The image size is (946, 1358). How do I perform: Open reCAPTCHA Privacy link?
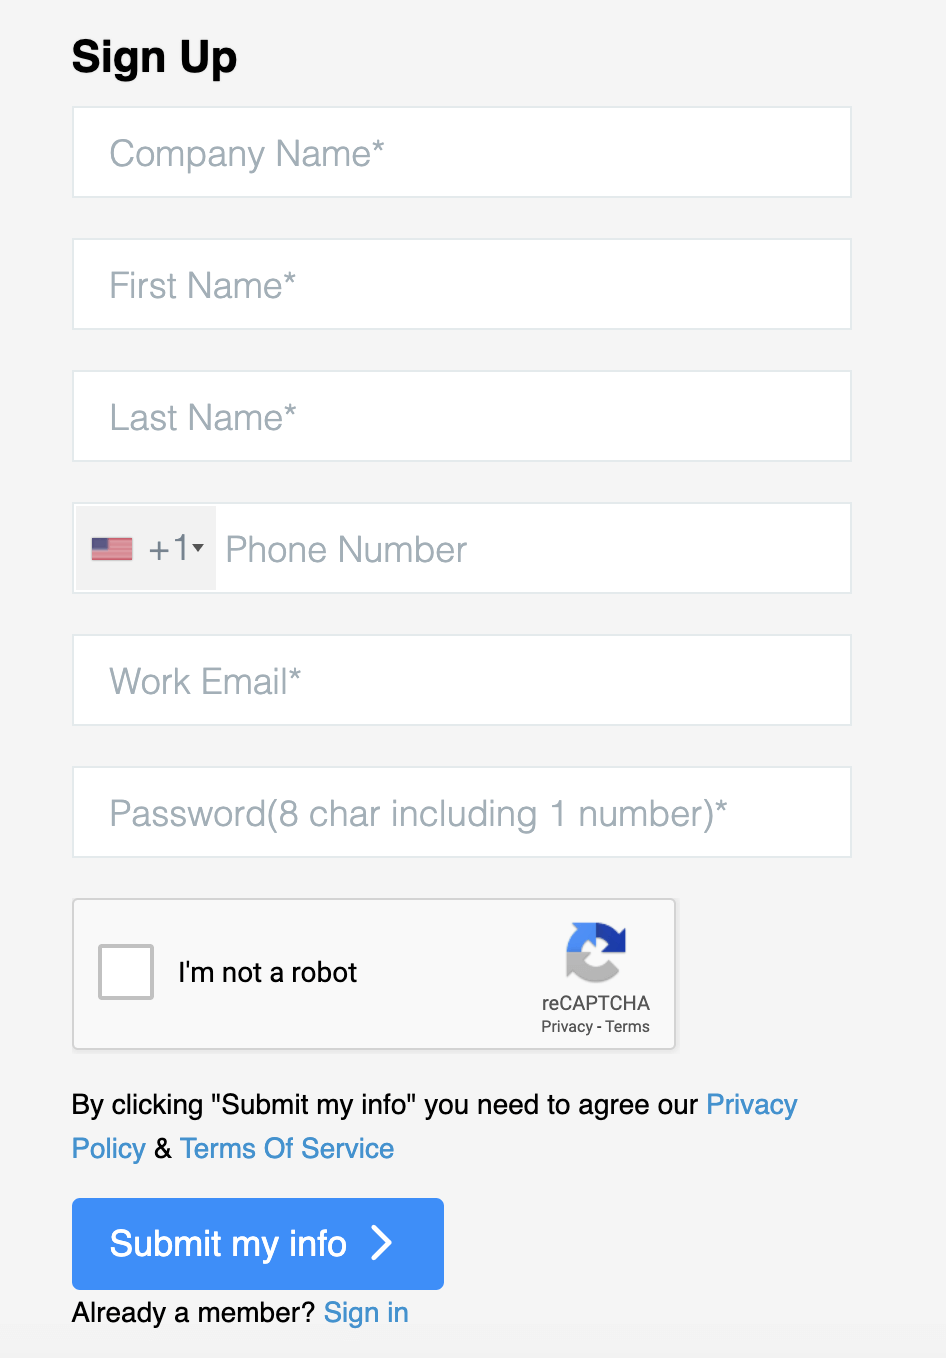[x=567, y=1027]
